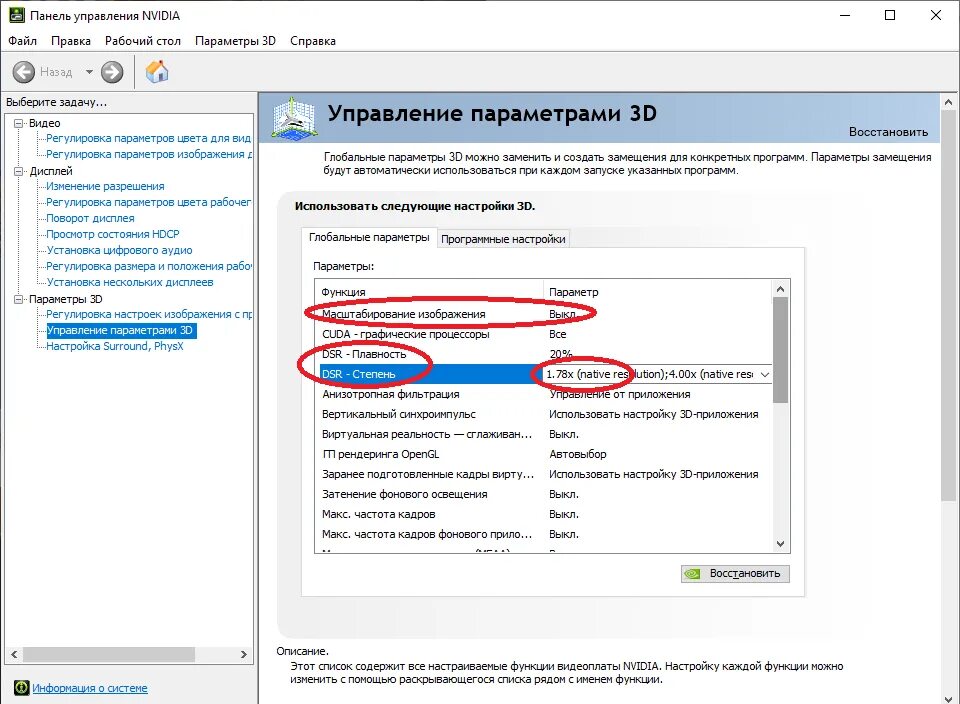The width and height of the screenshot is (960, 704).
Task: Open Изменение разрешения task
Action: click(x=105, y=186)
